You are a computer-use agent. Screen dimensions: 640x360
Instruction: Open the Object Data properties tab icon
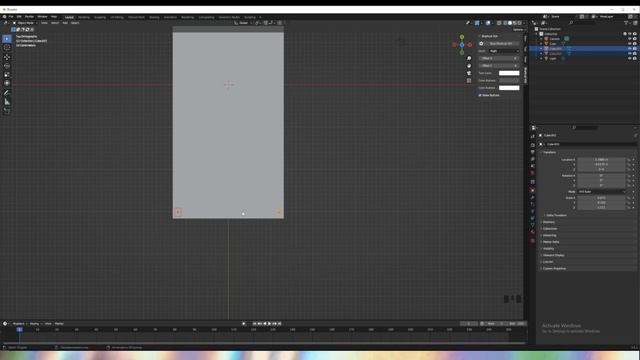533,225
